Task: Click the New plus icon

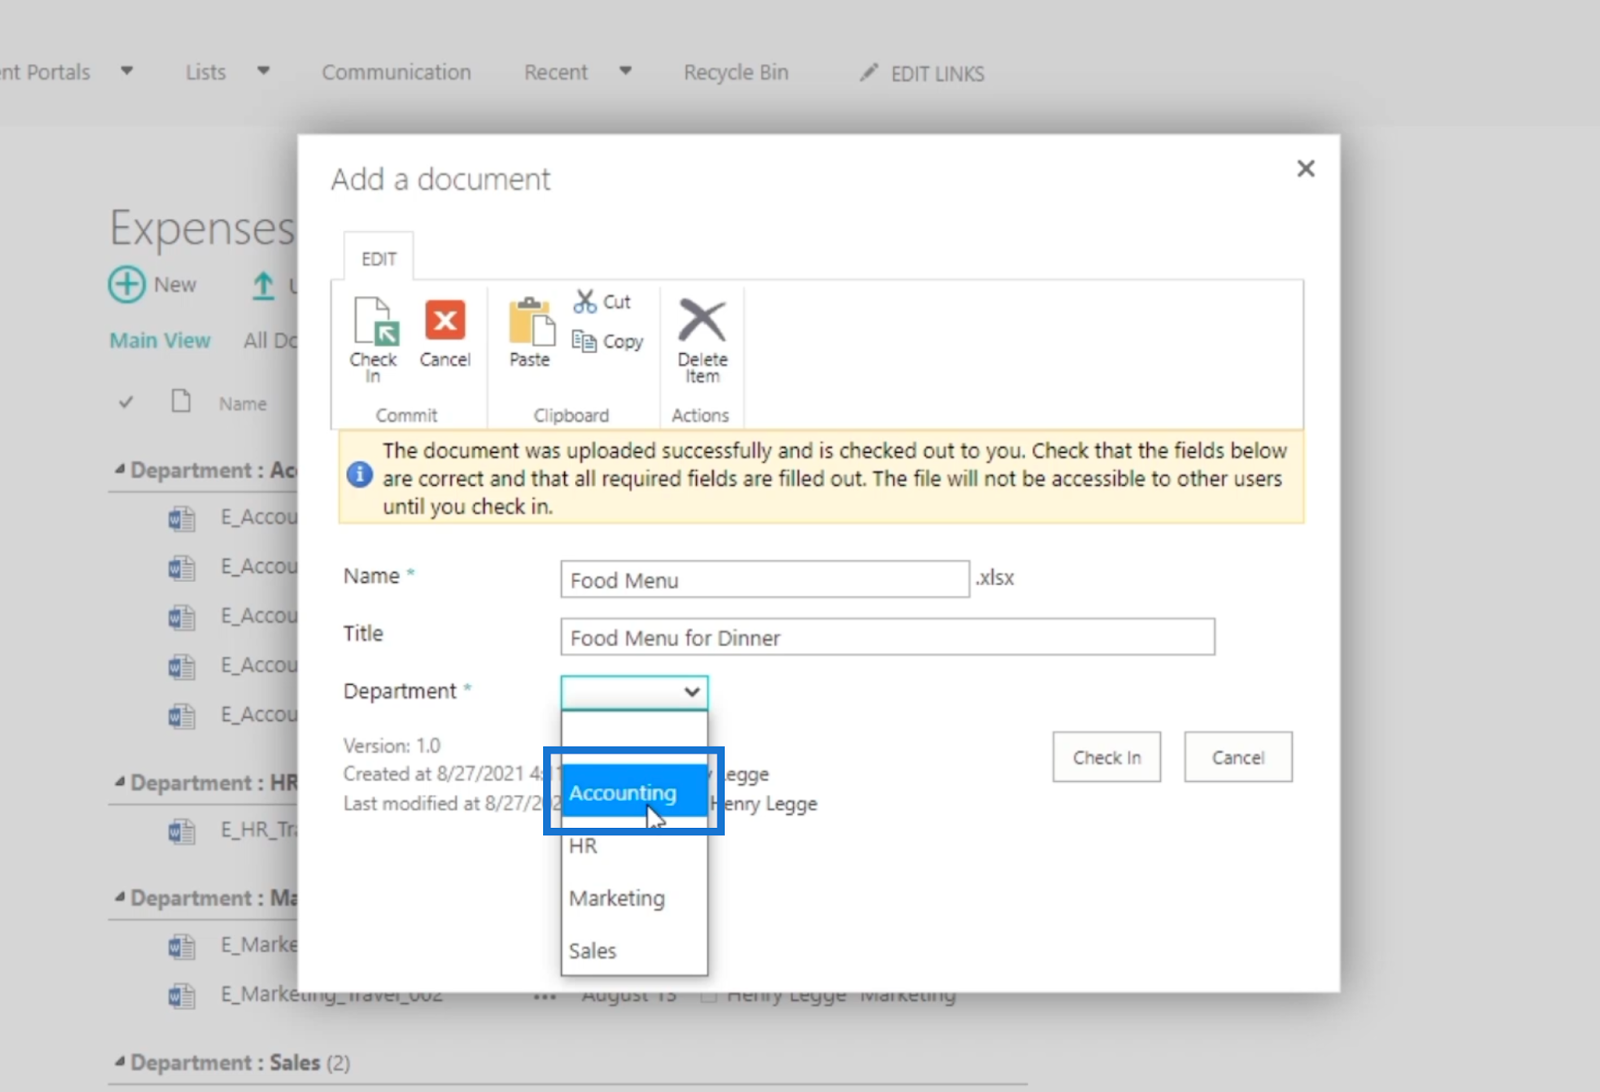Action: [x=127, y=285]
